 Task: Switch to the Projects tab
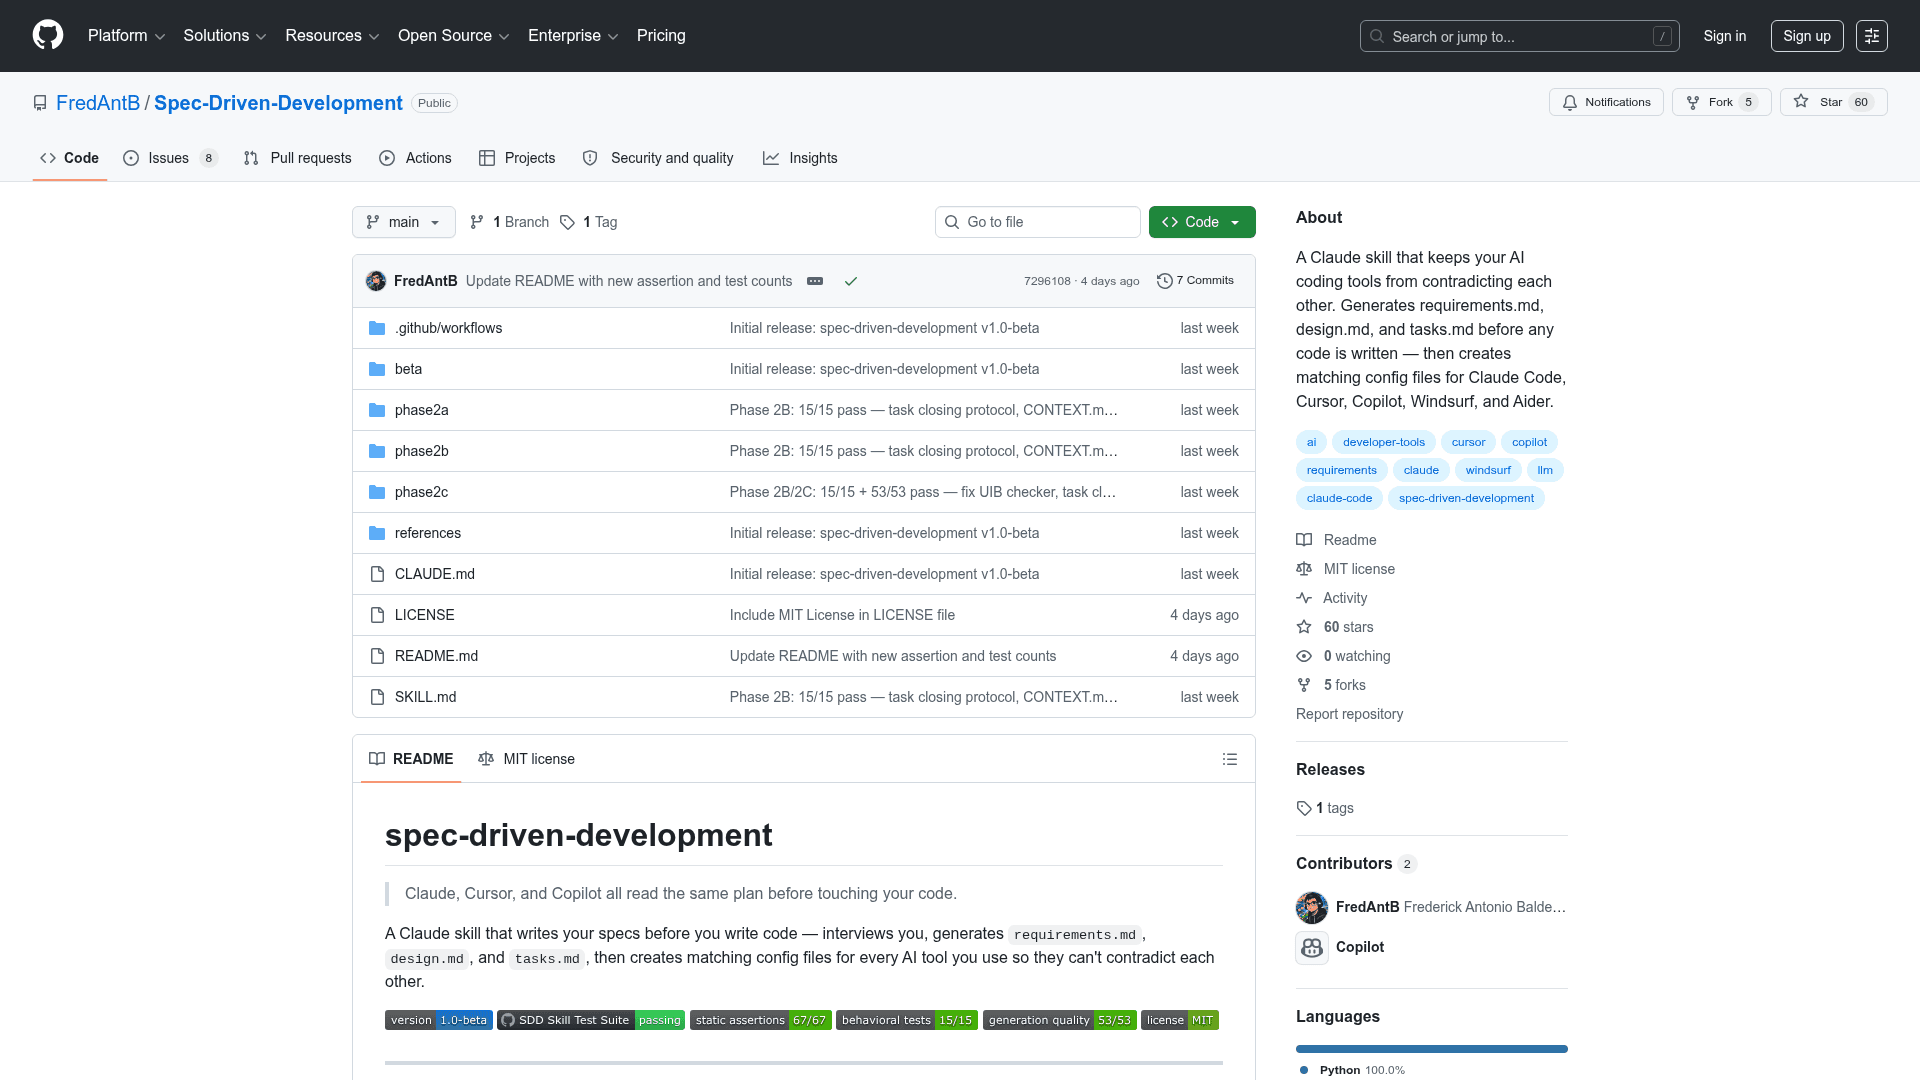[517, 158]
